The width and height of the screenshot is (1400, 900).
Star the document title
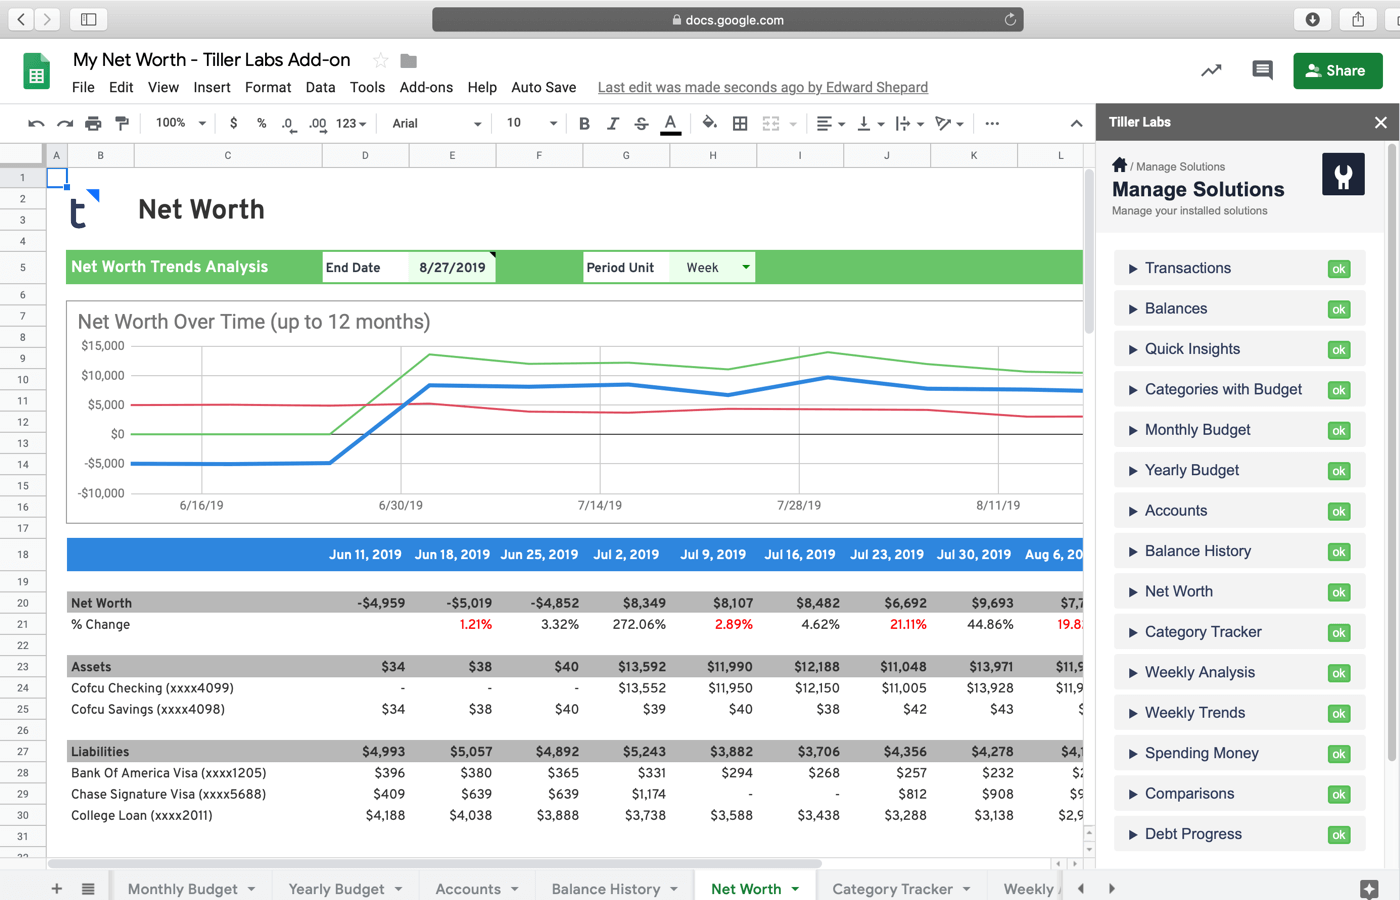pyautogui.click(x=380, y=61)
